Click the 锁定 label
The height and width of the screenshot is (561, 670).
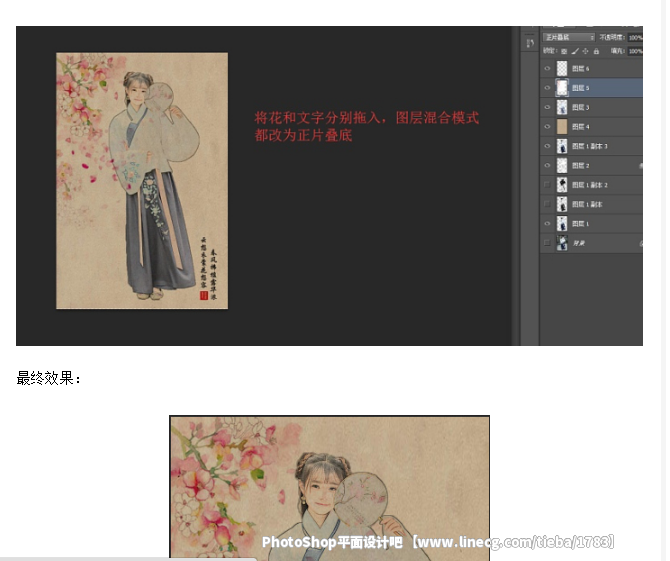[550, 51]
